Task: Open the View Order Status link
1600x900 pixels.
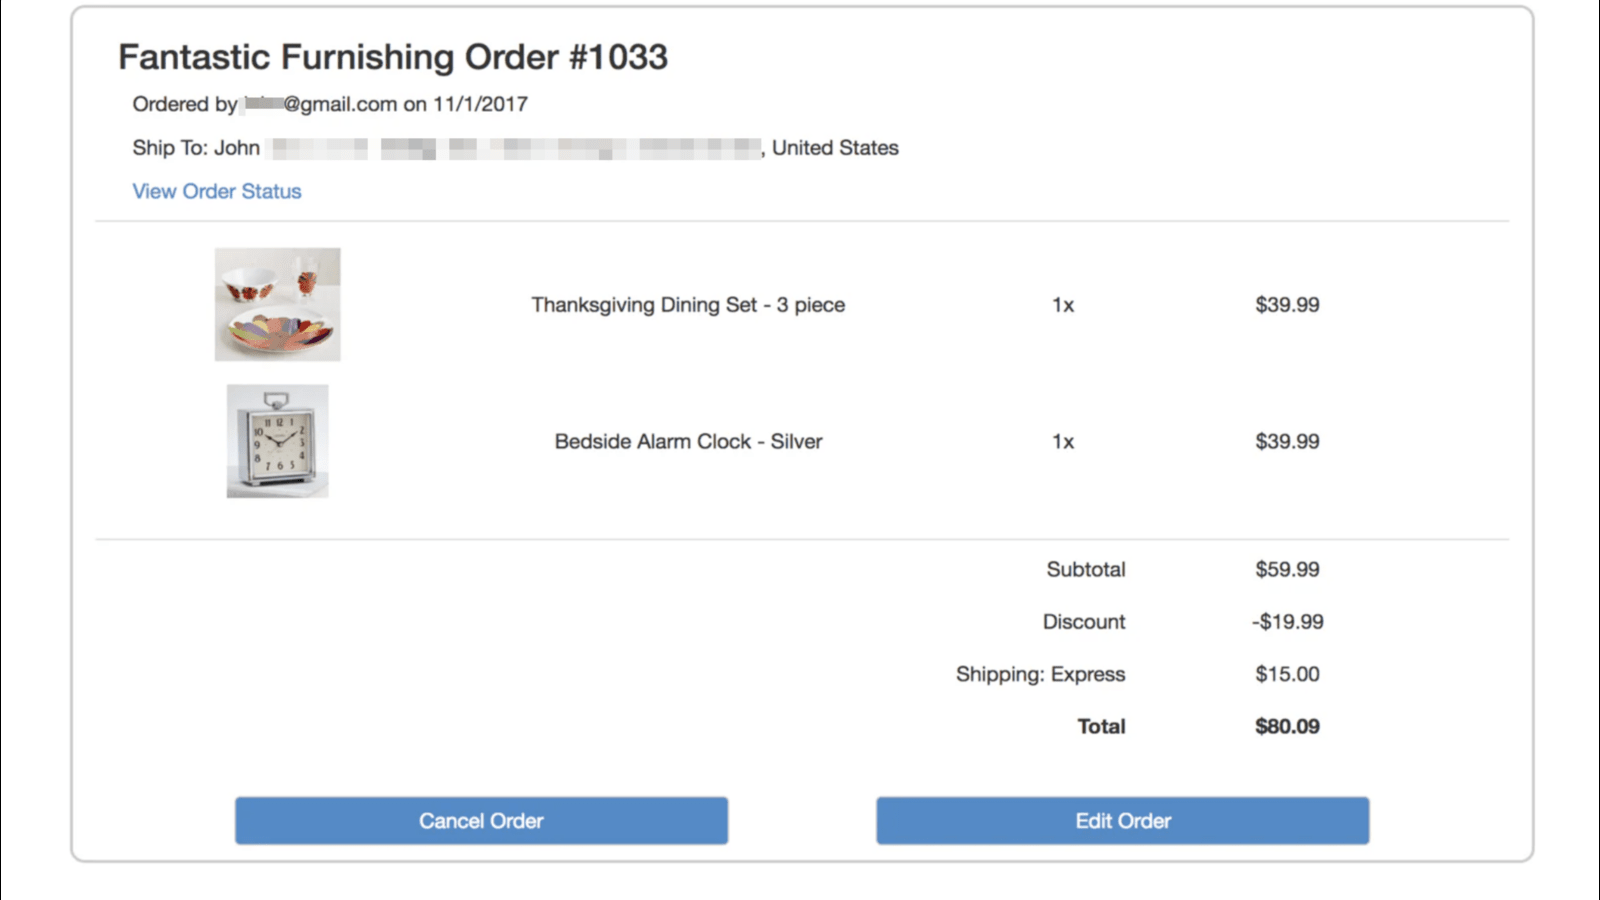Action: 216,191
